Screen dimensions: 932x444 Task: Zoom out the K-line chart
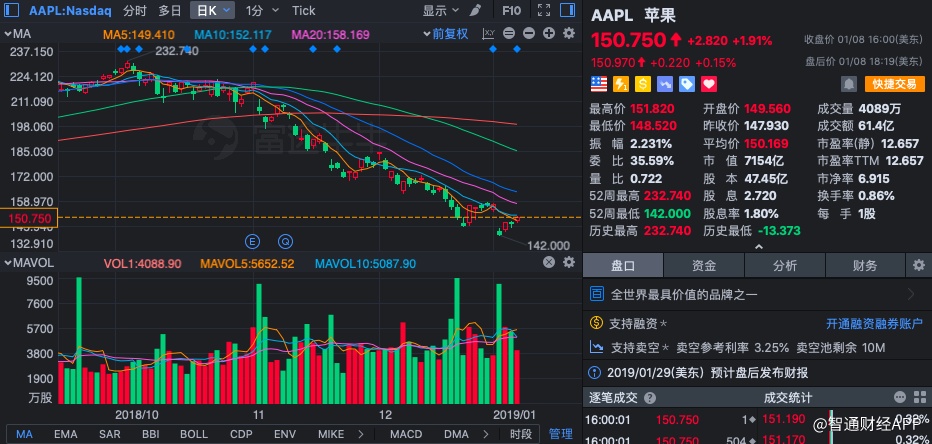click(x=528, y=33)
